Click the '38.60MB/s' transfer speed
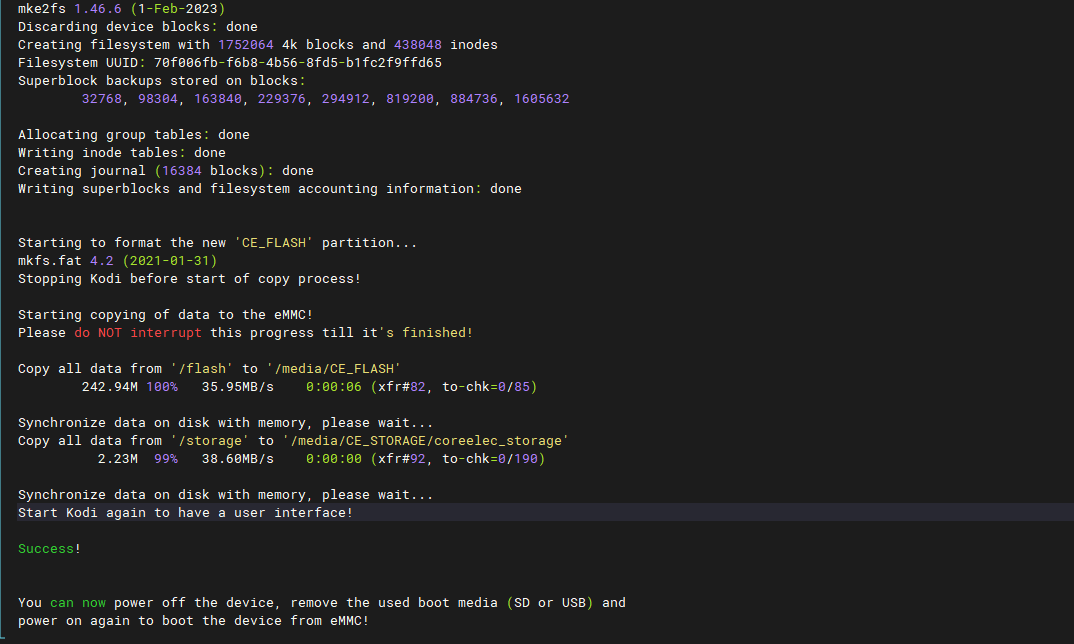The width and height of the screenshot is (1074, 644). point(237,459)
